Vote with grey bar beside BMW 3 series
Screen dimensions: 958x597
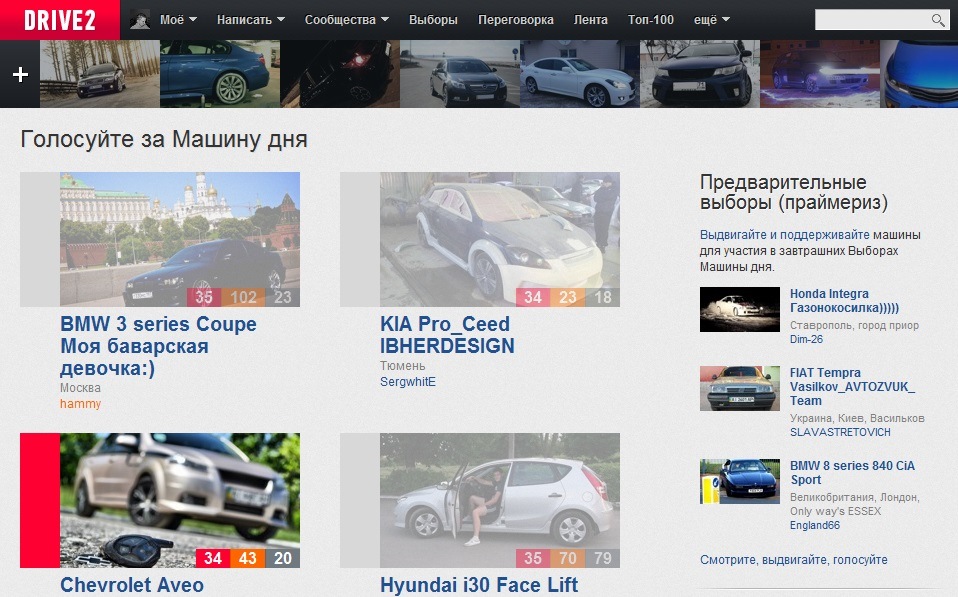tap(40, 239)
